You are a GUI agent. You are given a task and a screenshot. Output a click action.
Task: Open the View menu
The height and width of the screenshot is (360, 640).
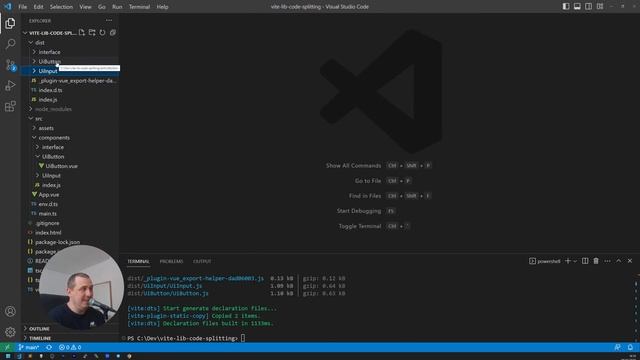[x=85, y=7]
